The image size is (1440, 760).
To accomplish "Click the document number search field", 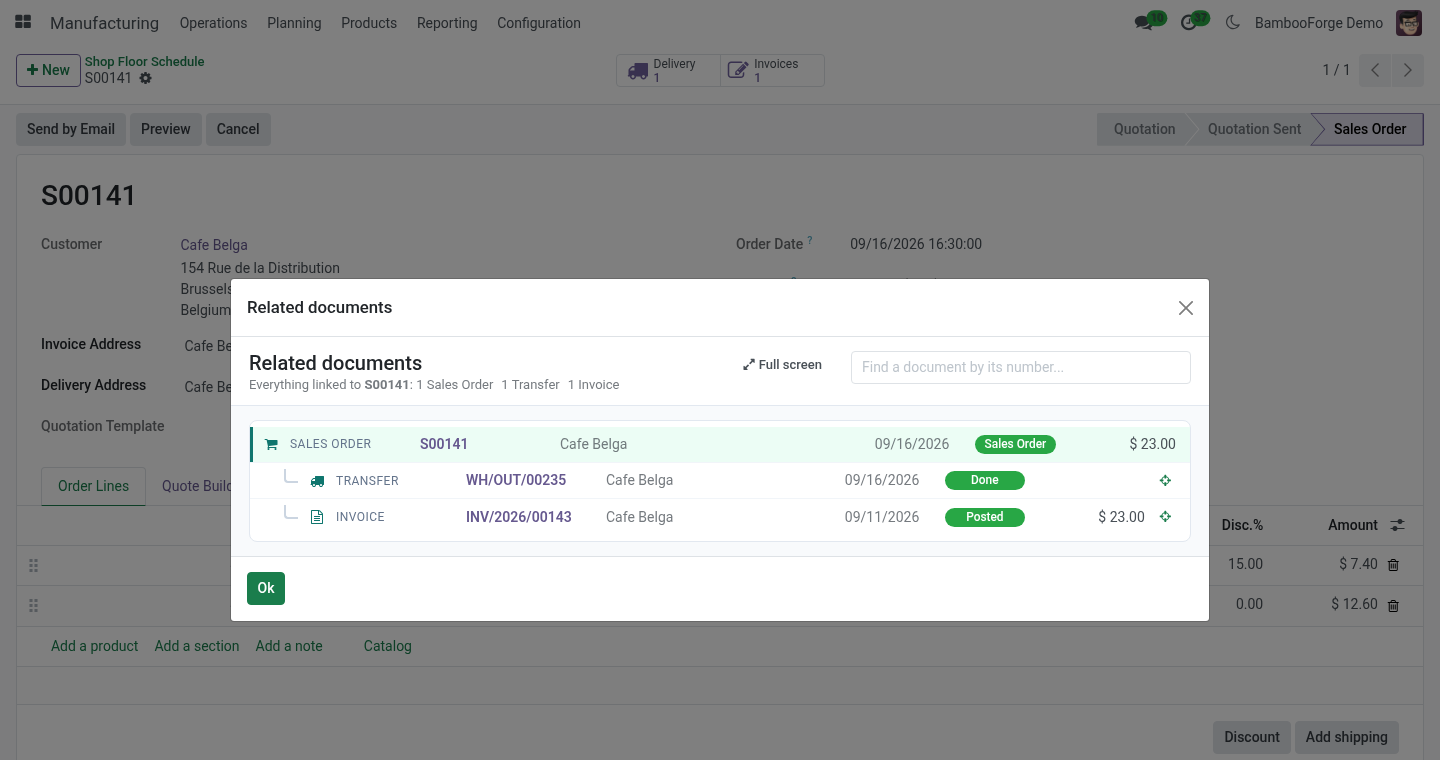I will click(x=1021, y=367).
